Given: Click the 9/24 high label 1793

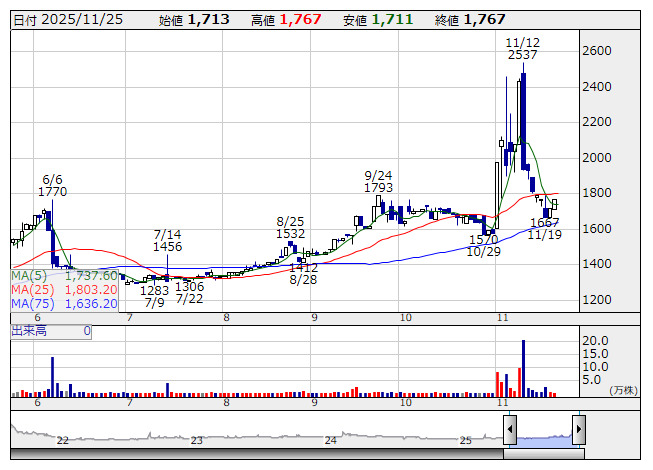Looking at the screenshot, I should click(x=378, y=187).
